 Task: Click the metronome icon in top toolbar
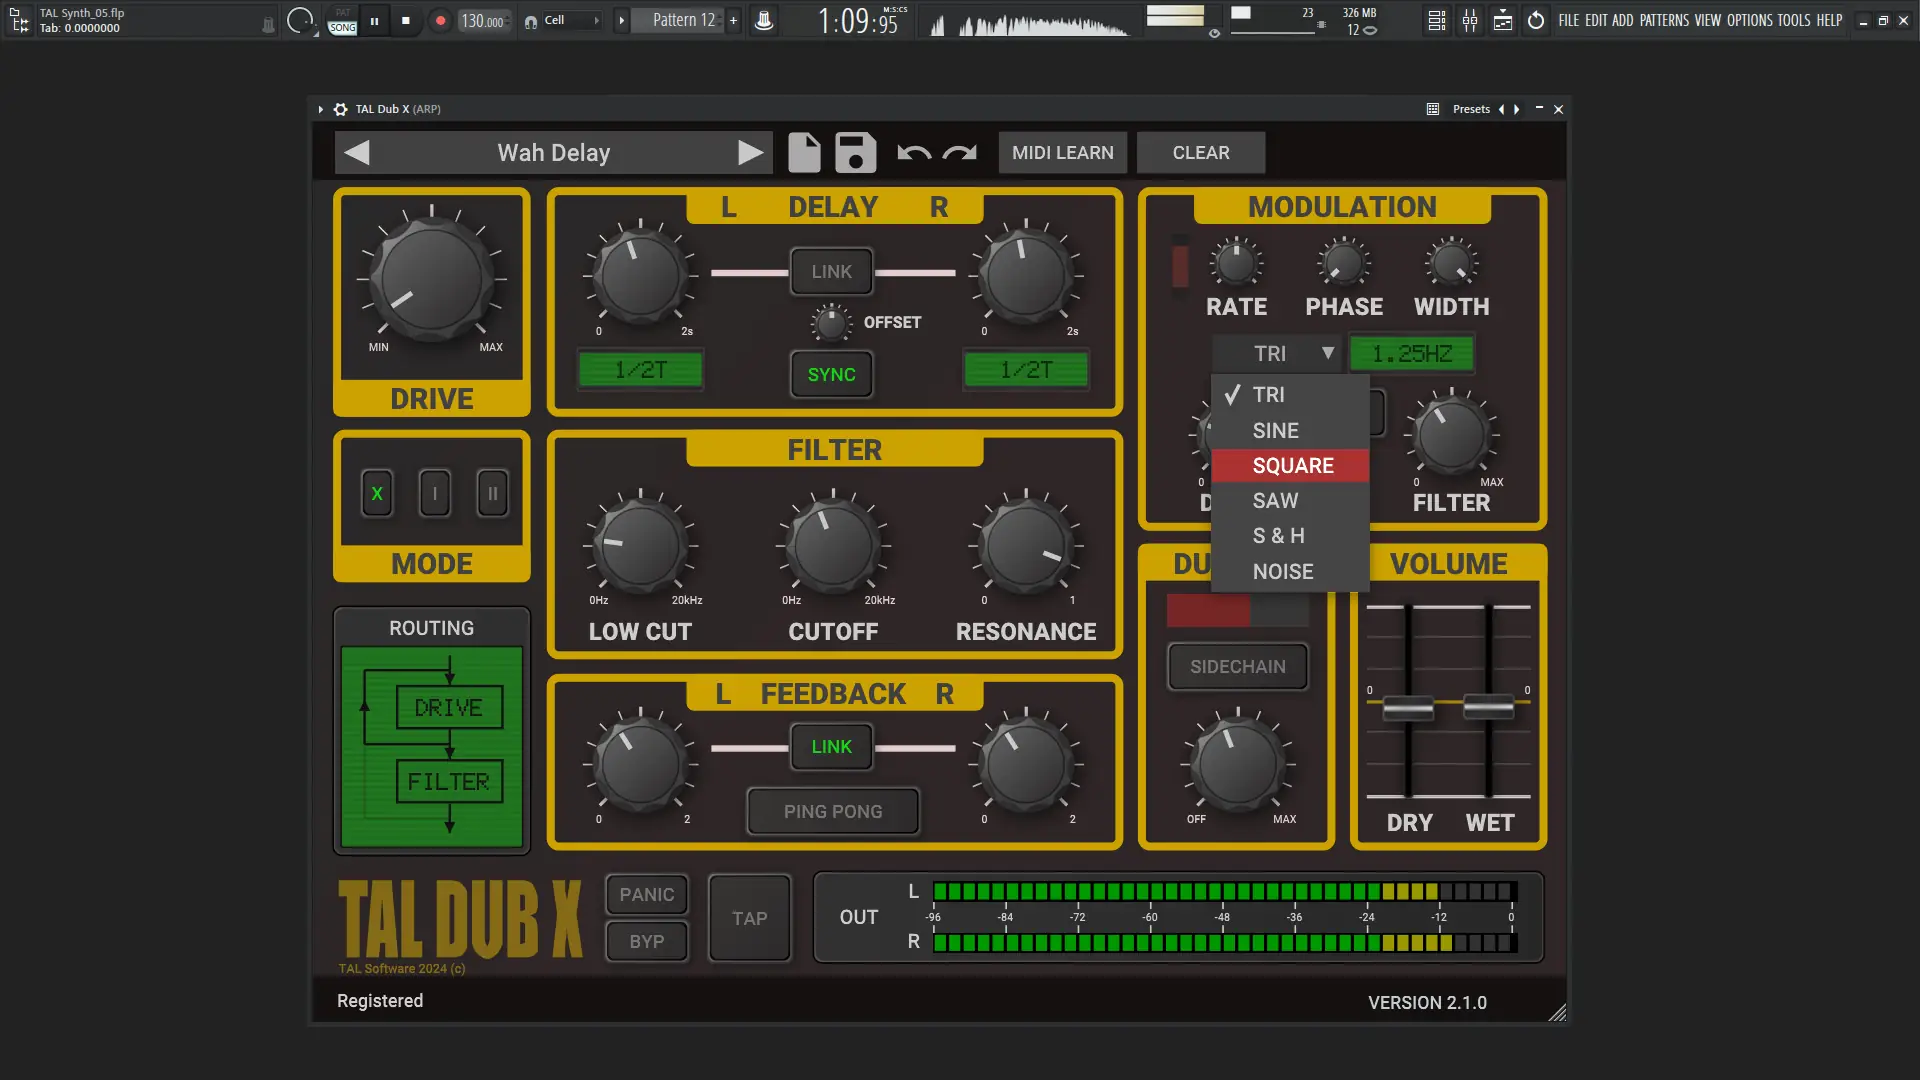(x=763, y=20)
